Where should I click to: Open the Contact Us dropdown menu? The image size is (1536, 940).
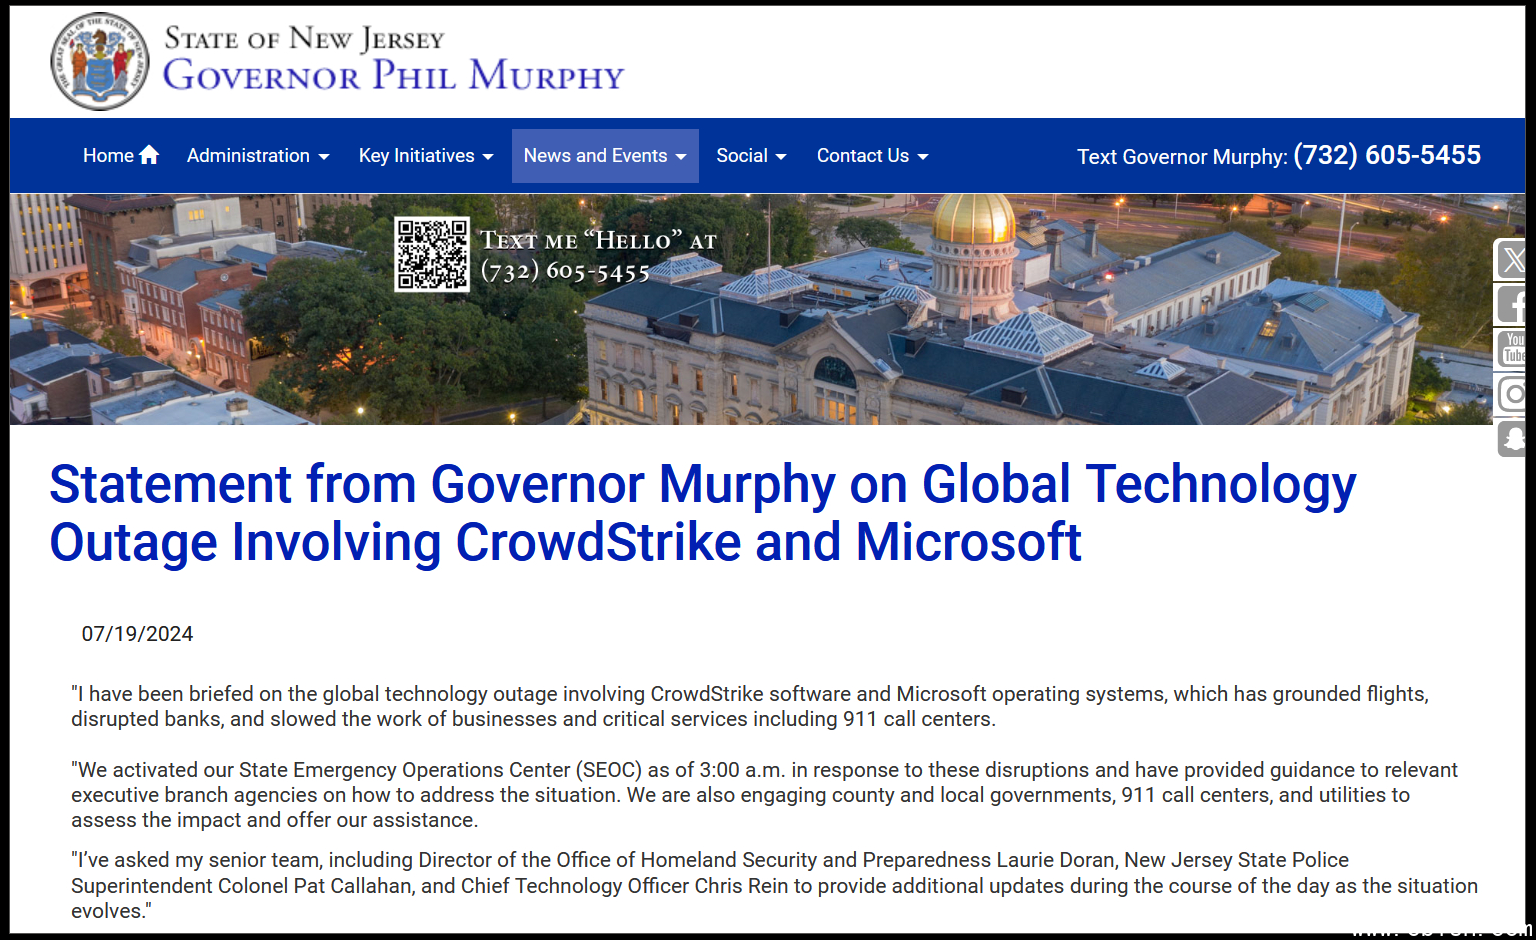872,156
